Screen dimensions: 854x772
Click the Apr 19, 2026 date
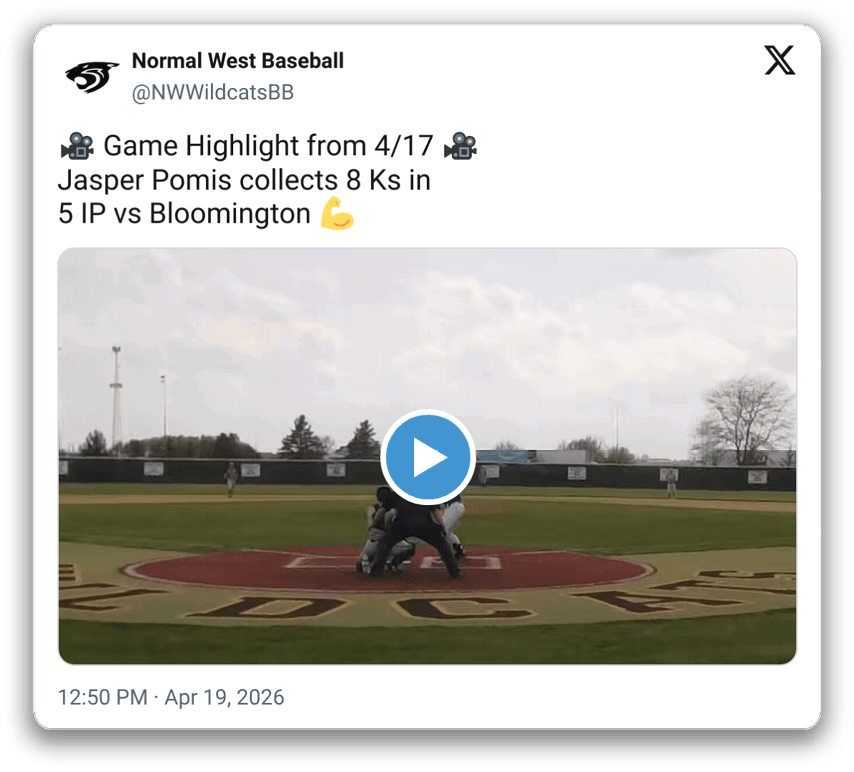pos(224,697)
